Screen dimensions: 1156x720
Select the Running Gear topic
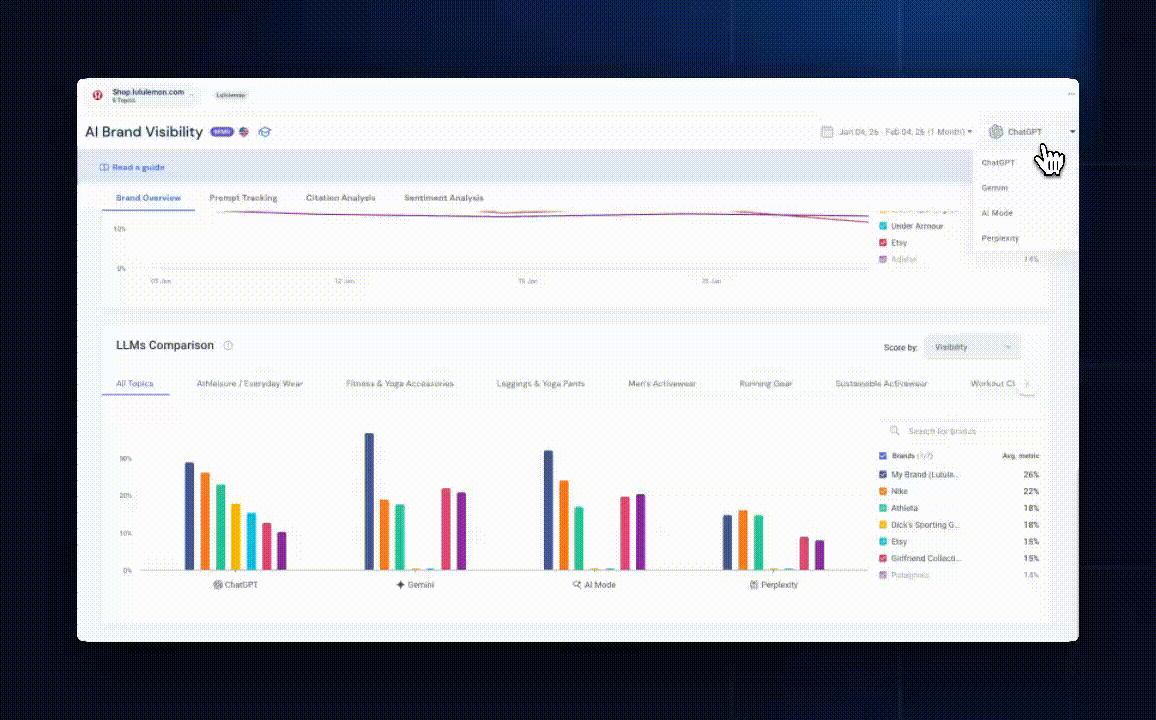766,384
